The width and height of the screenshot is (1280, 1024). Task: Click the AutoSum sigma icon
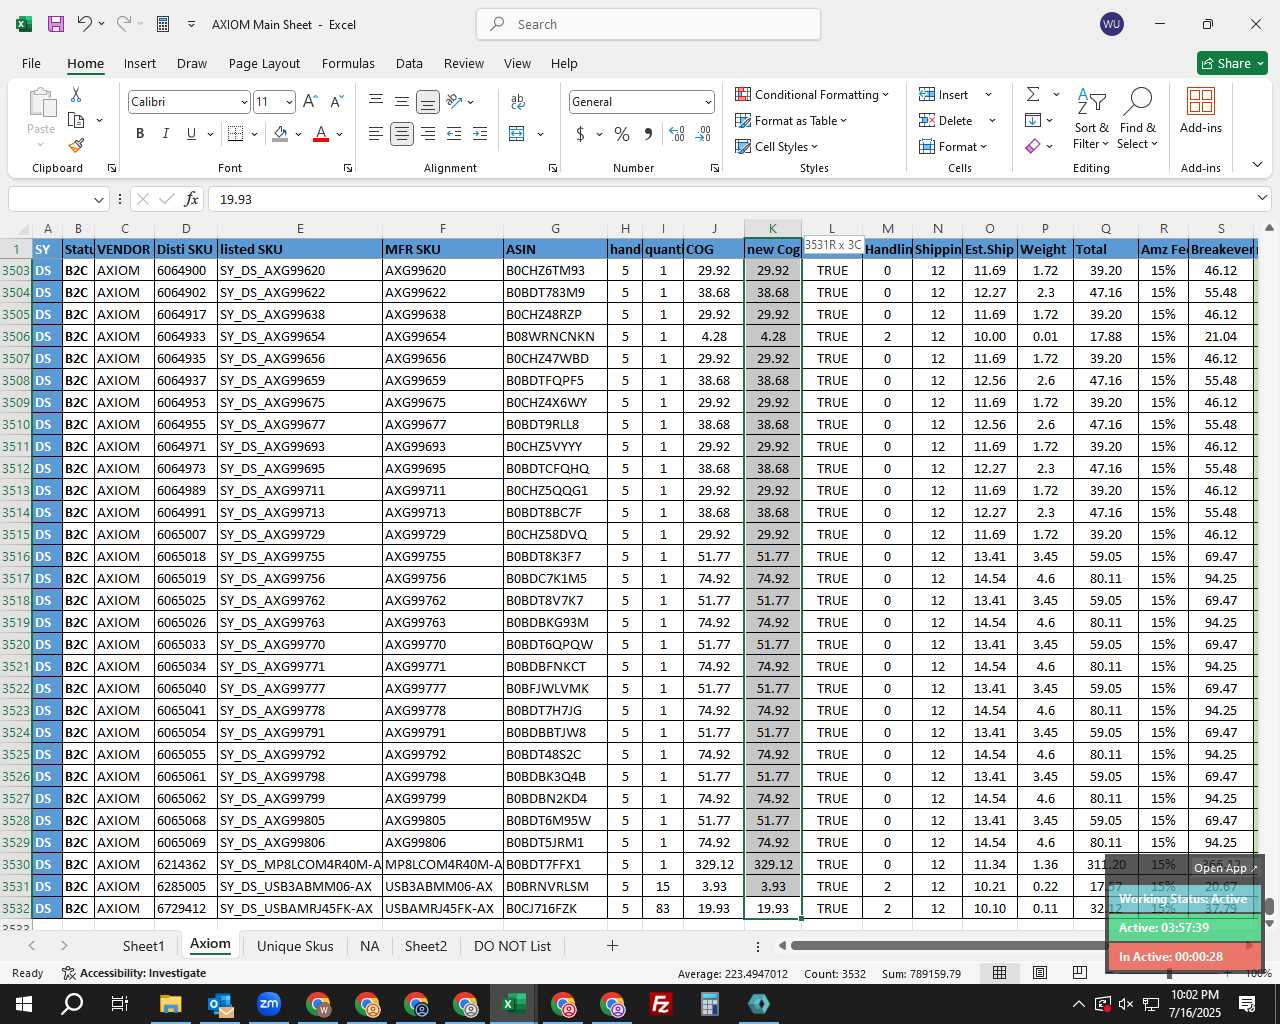pos(1033,94)
